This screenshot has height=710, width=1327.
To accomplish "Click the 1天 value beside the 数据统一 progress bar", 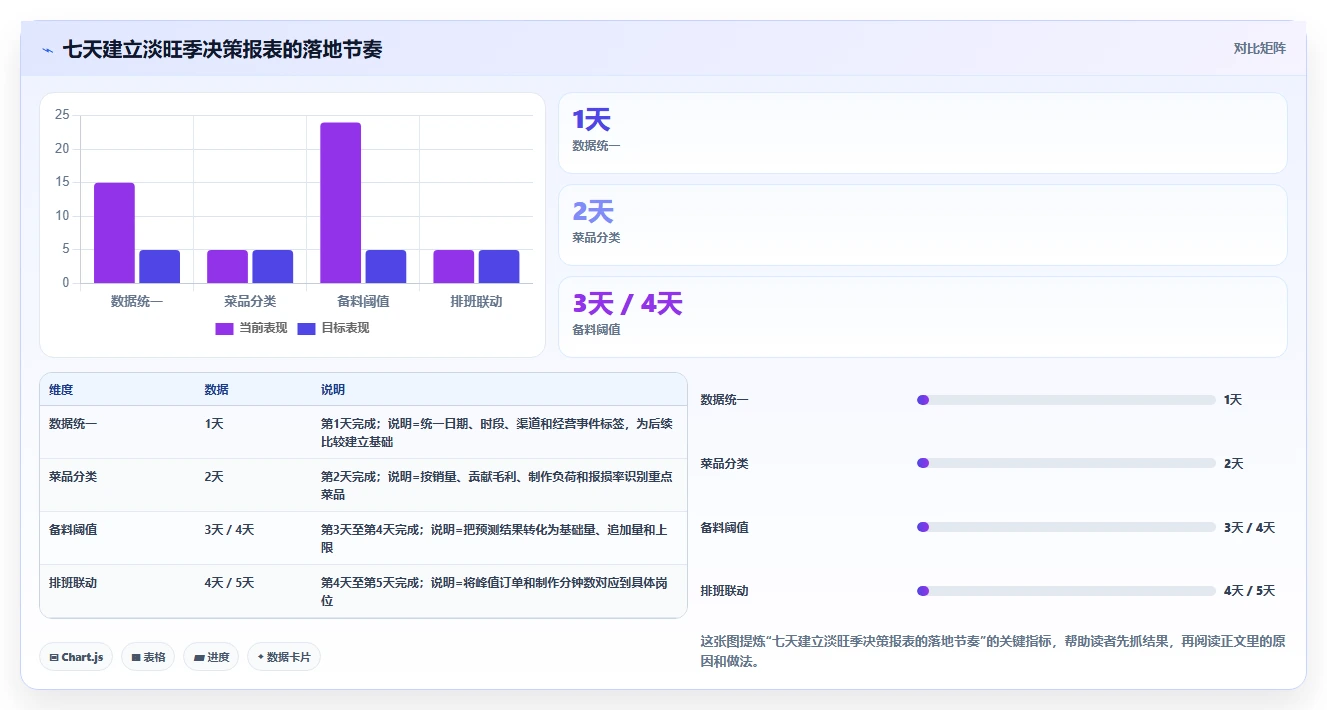I will coord(1233,400).
